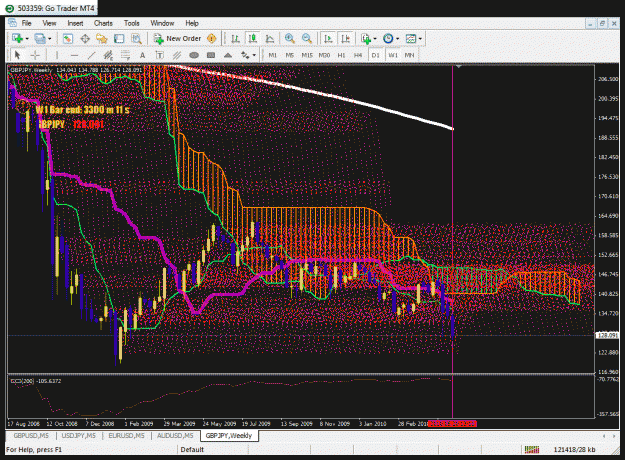Set timeframe to H4
Screen dimensions: 625x460
click(x=358, y=55)
